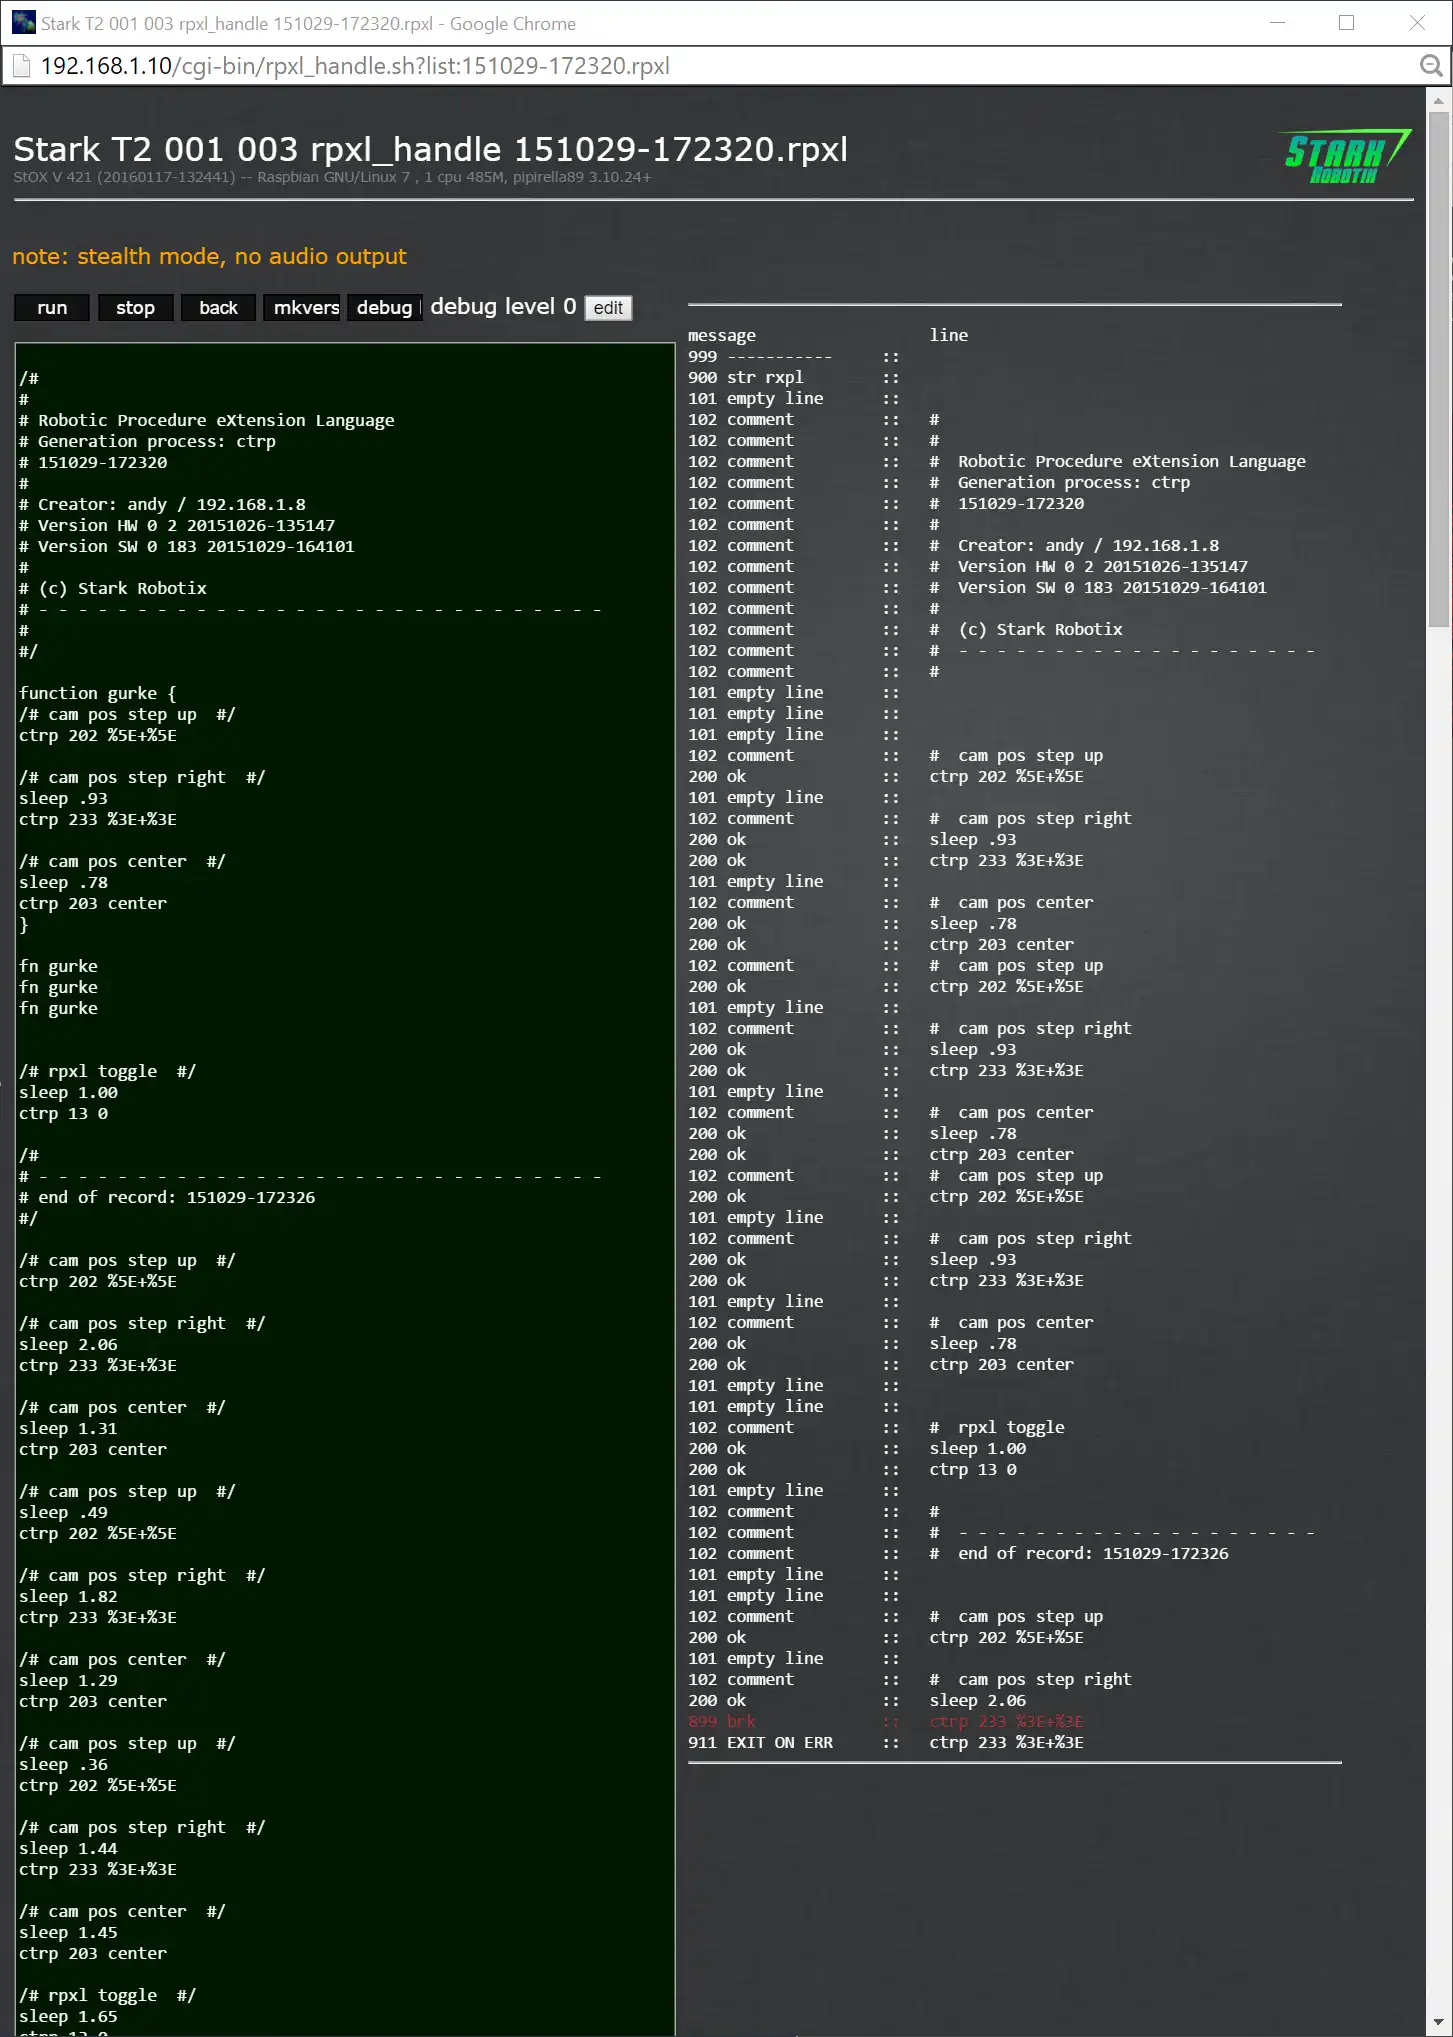
Task: Click the page document icon before URL
Action: coord(21,66)
